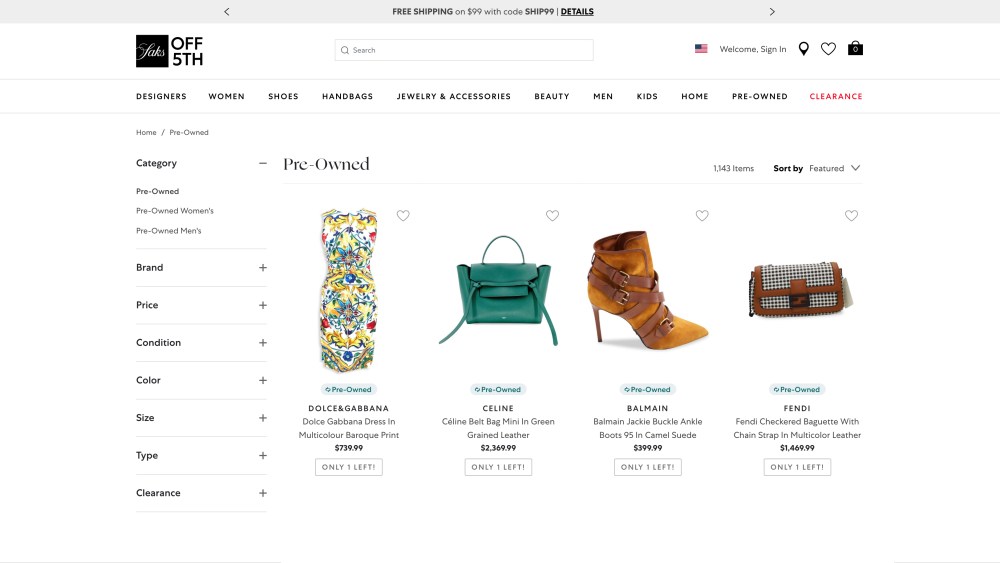Expand the Condition filter
This screenshot has height=563, width=1000.
(x=262, y=343)
